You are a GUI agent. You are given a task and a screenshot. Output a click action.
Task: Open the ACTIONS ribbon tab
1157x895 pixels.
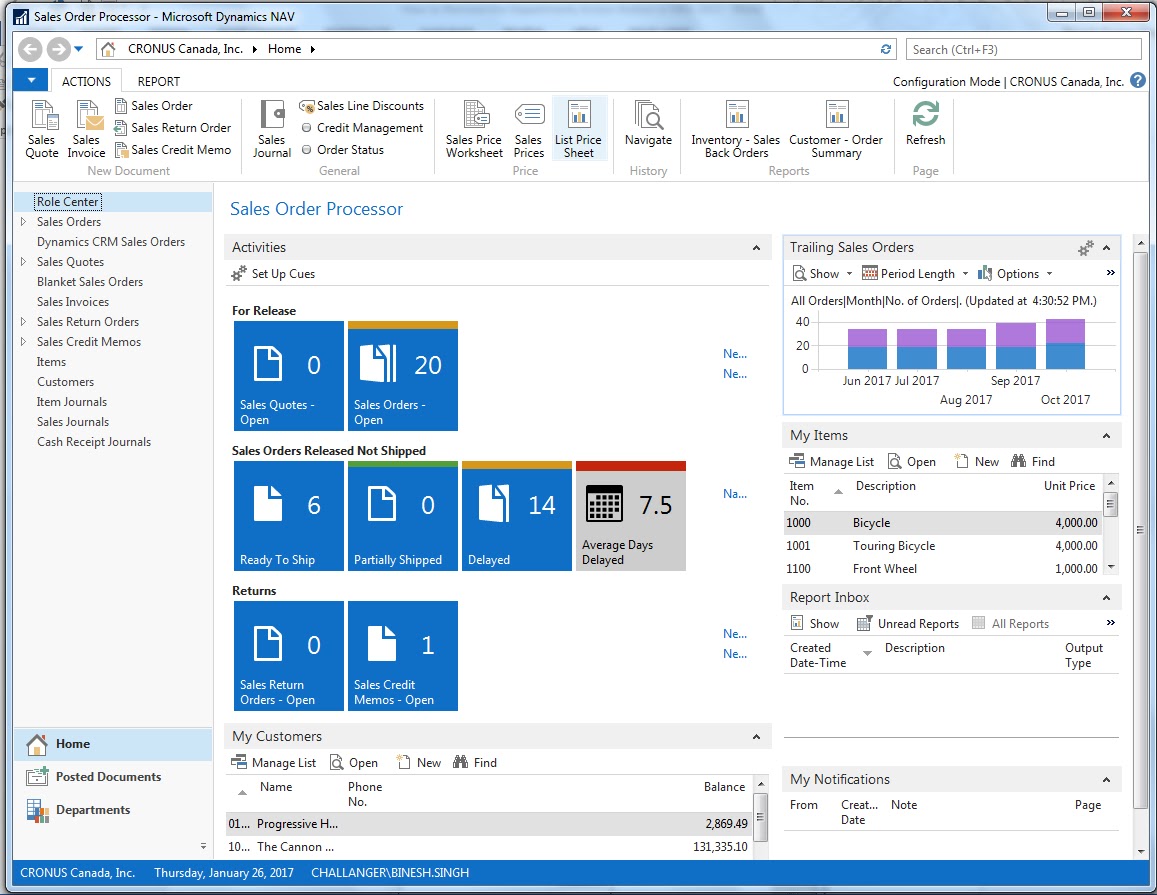point(86,81)
